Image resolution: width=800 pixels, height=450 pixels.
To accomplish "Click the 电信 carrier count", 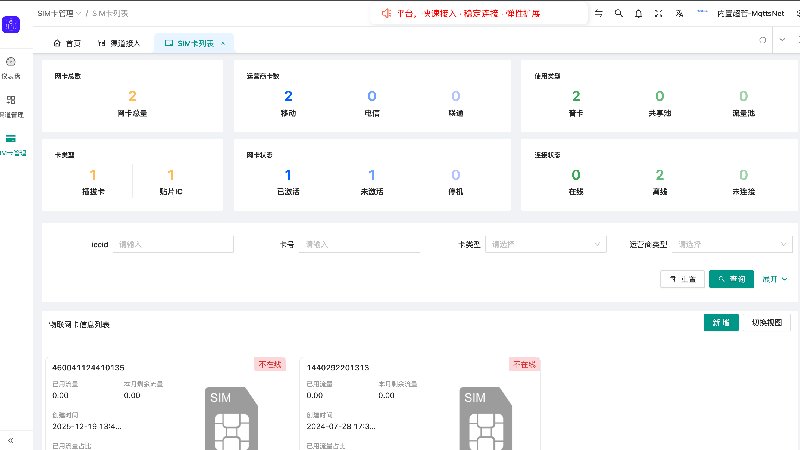I will coord(372,96).
